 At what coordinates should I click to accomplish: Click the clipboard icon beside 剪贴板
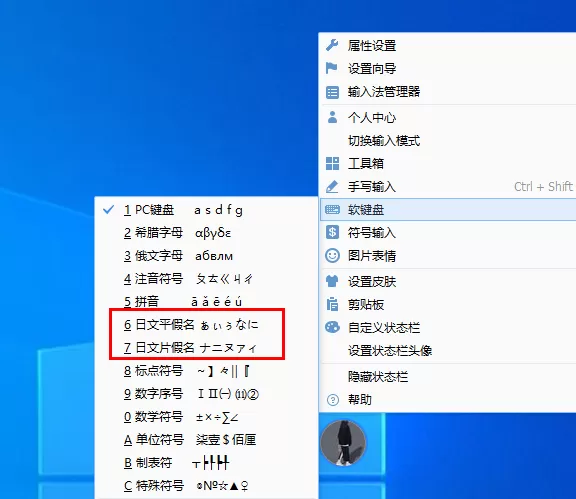pos(332,305)
